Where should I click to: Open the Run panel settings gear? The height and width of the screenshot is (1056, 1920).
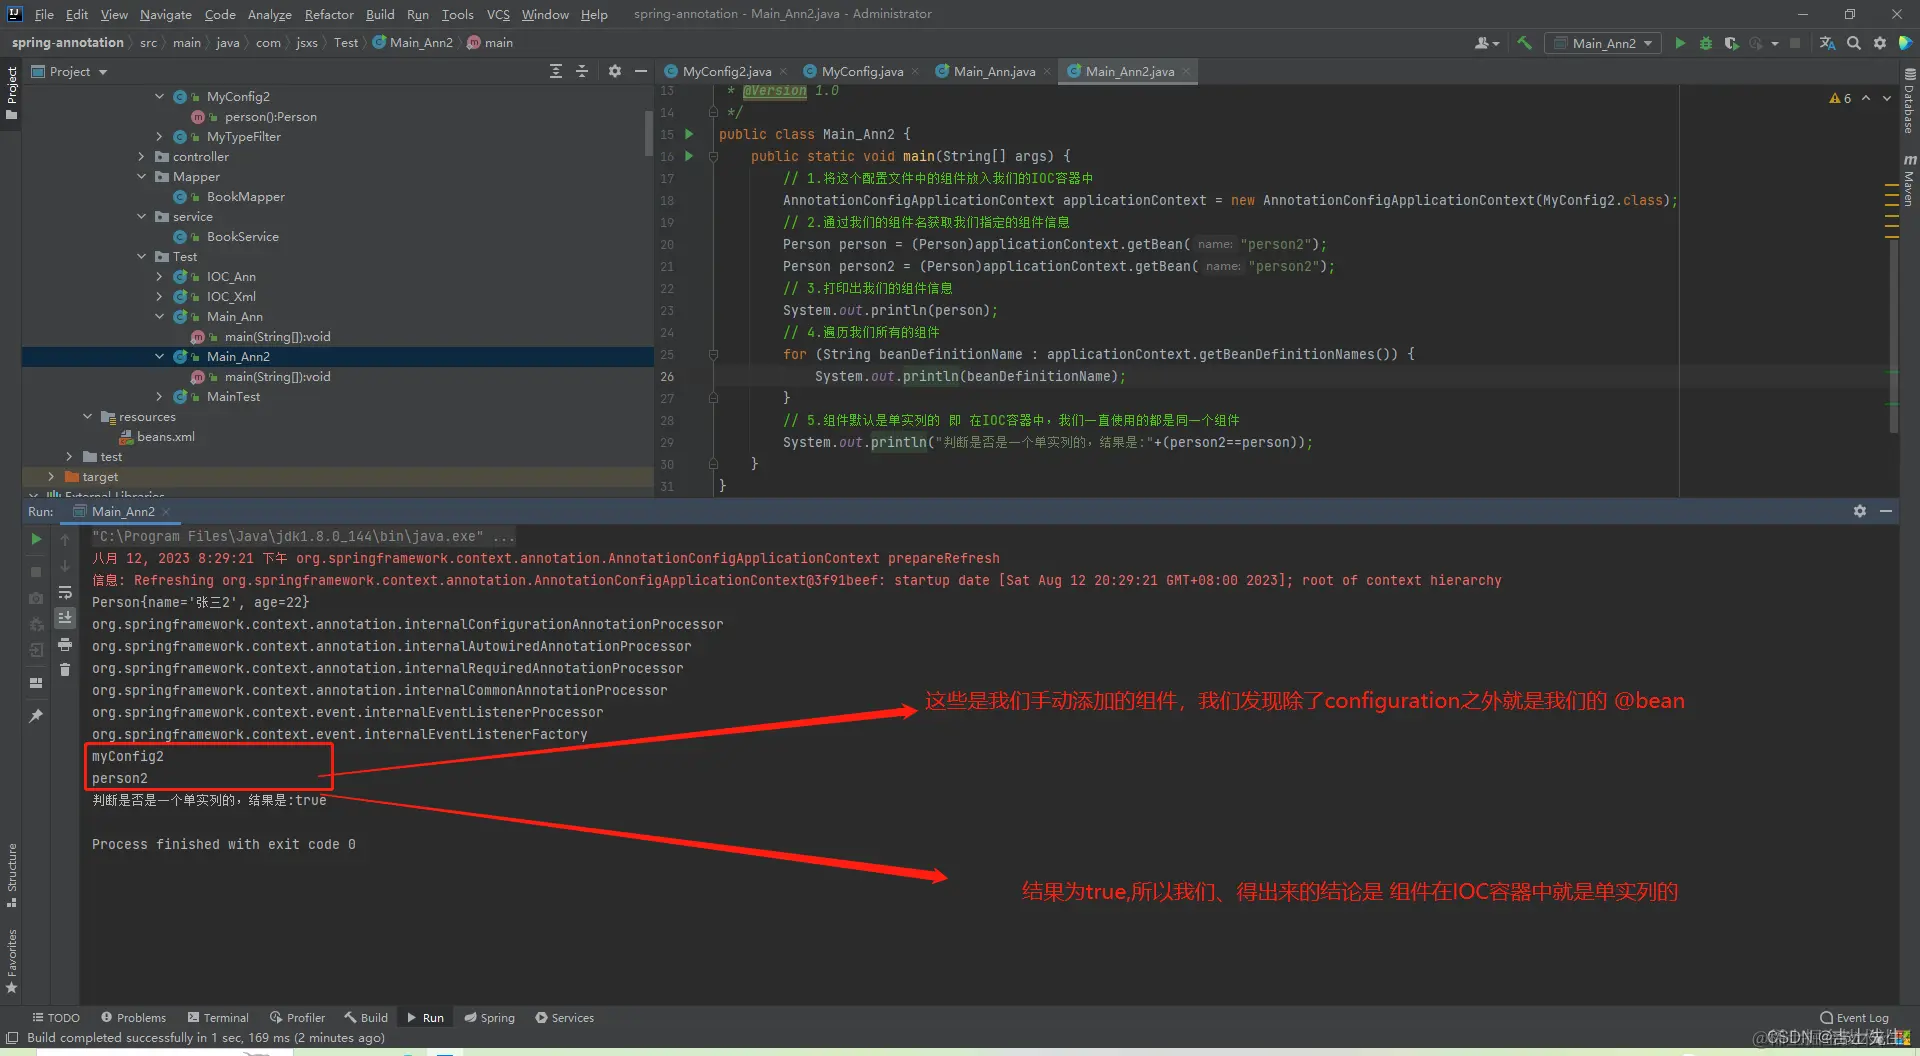click(x=1860, y=511)
